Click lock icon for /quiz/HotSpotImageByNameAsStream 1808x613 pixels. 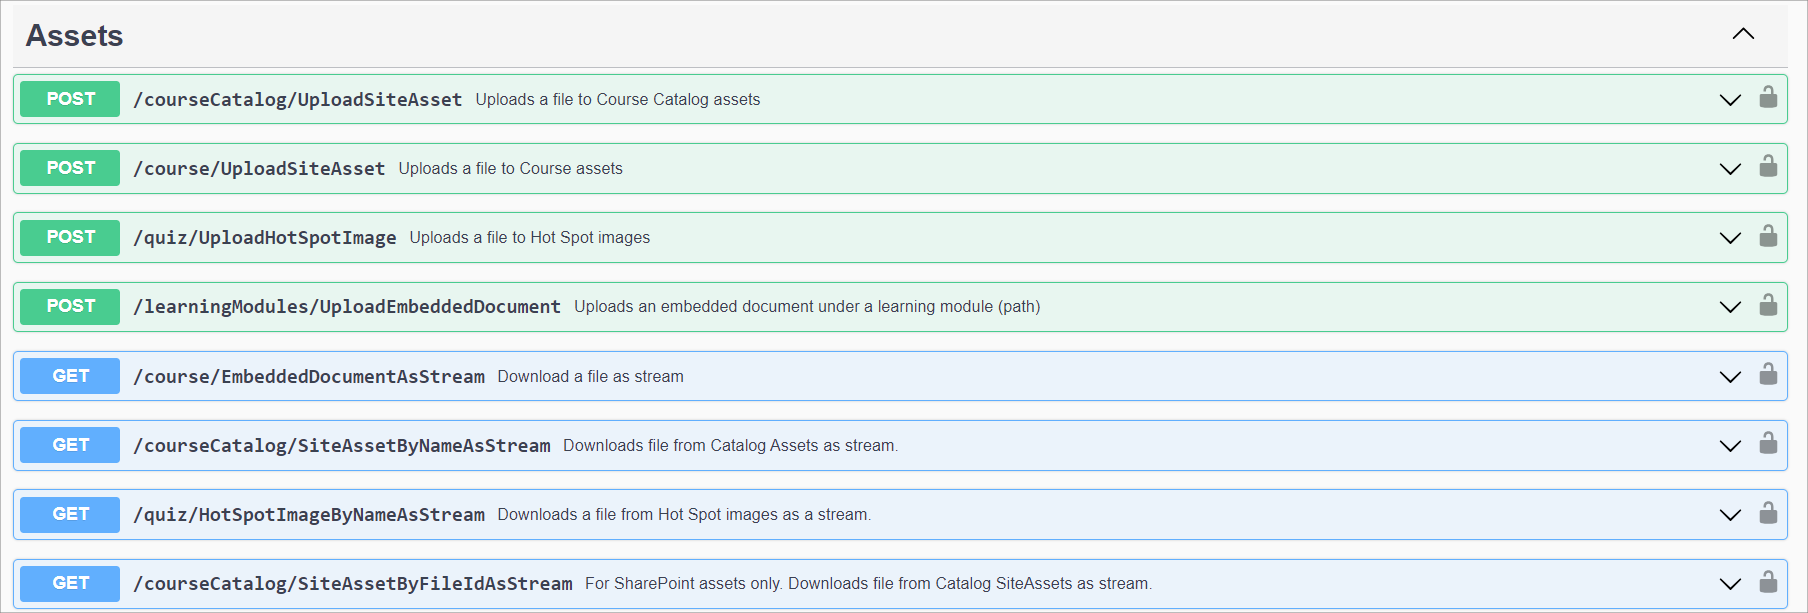pos(1768,513)
